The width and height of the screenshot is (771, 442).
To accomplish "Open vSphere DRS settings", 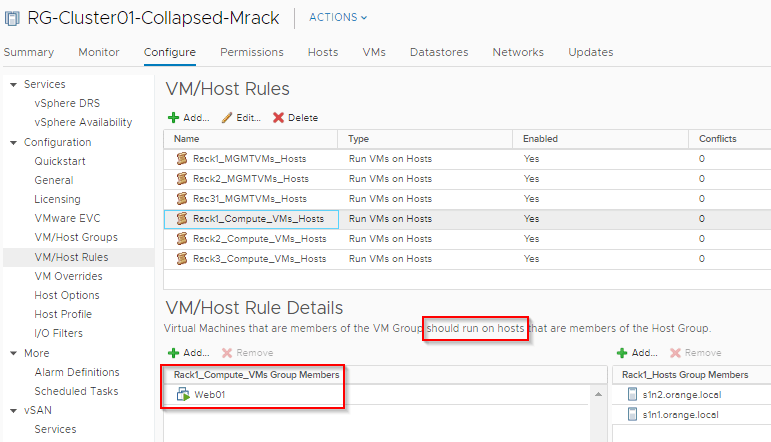I will pyautogui.click(x=67, y=103).
